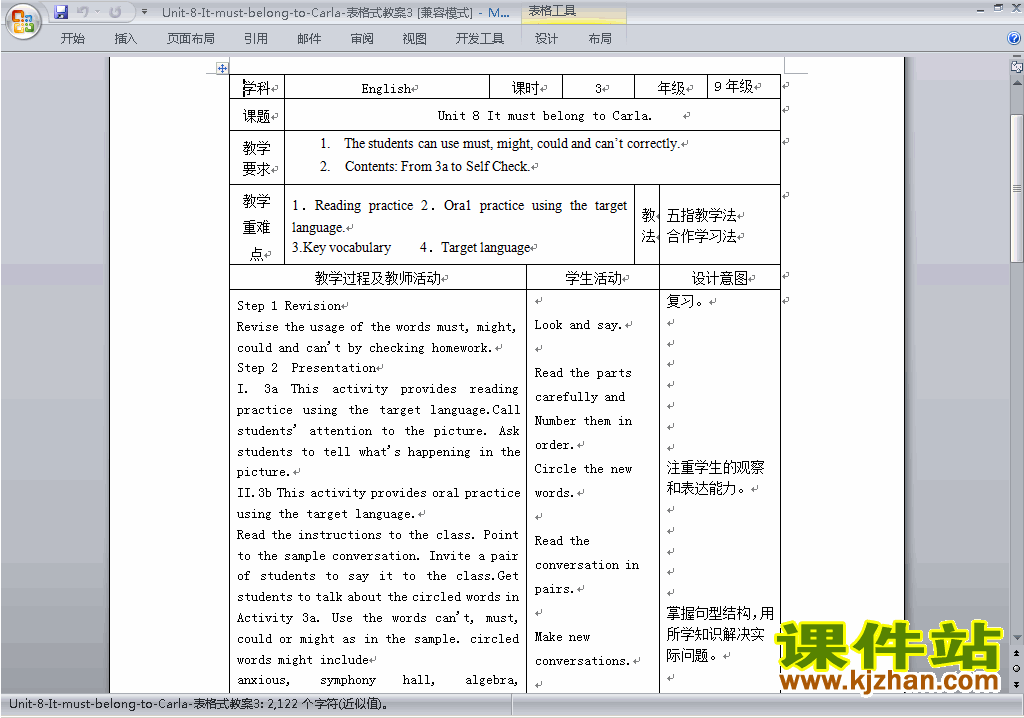
Task: Open the 邮件 ribbon tab
Action: (x=309, y=39)
